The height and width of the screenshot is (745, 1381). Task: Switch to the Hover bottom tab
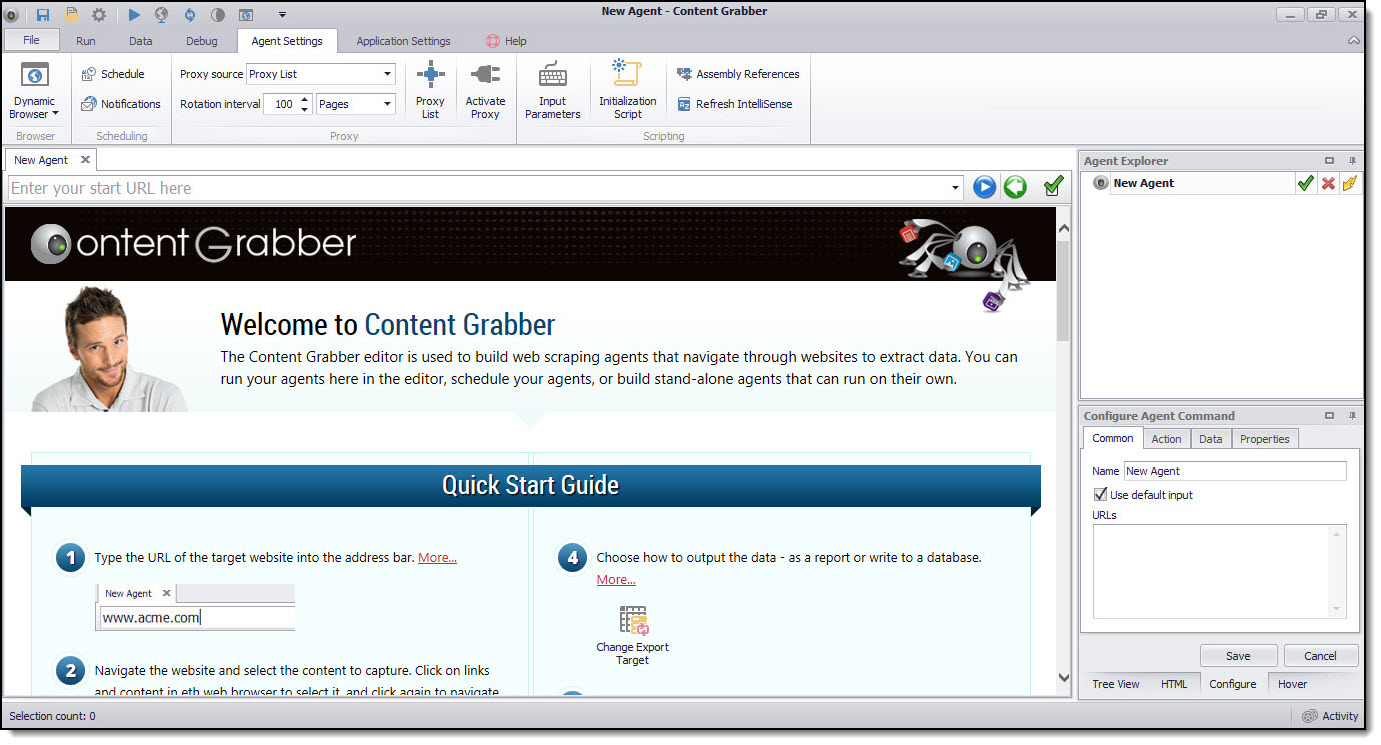(x=1292, y=684)
